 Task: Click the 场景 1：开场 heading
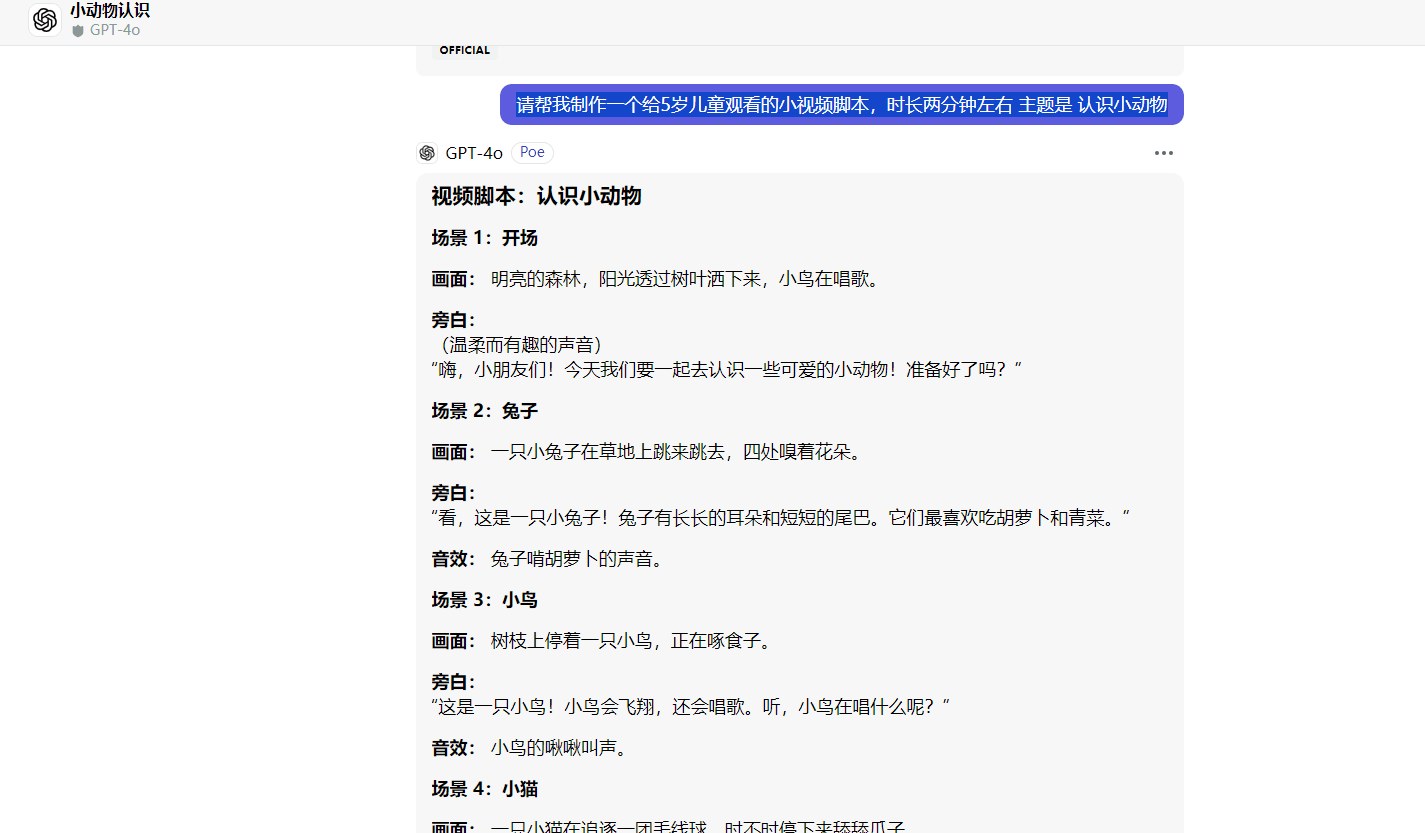[485, 238]
